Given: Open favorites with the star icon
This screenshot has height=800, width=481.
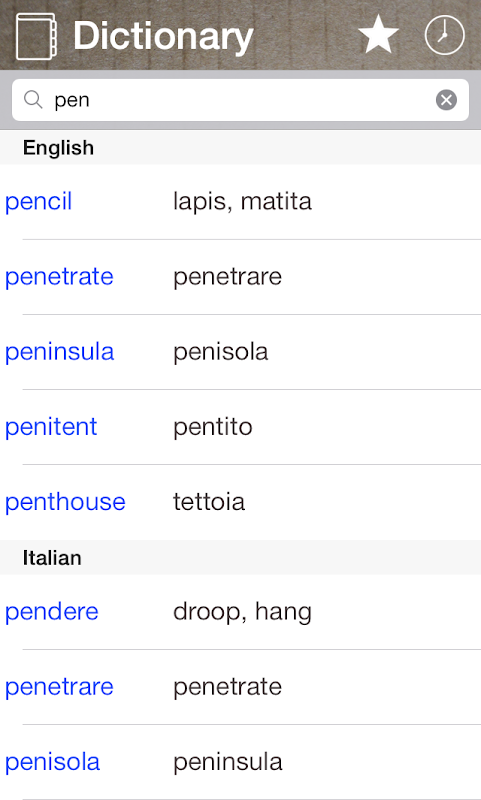Looking at the screenshot, I should tap(378, 35).
